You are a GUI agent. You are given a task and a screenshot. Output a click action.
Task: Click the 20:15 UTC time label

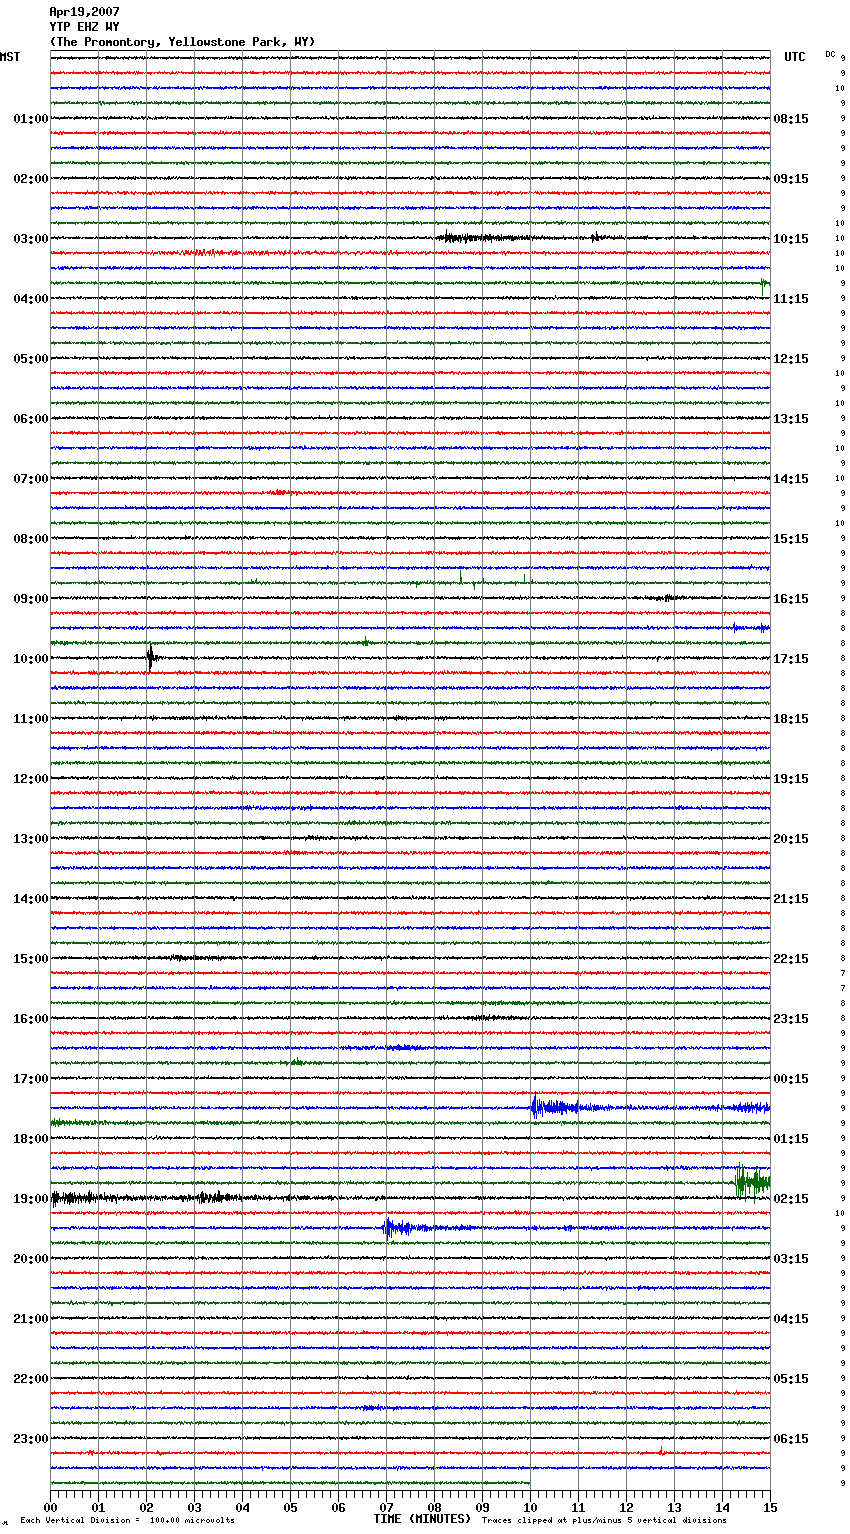point(791,839)
